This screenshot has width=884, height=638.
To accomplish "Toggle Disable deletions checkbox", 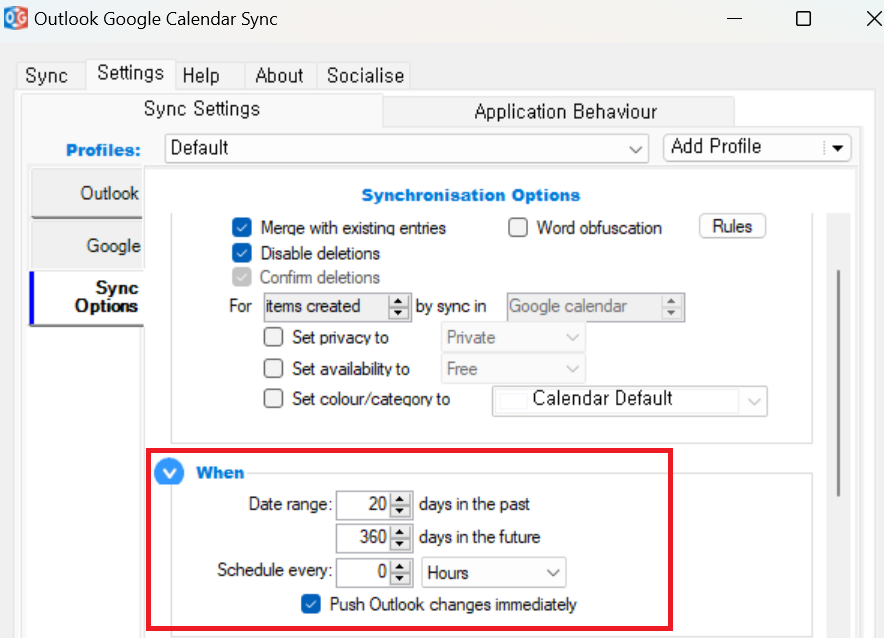I will pyautogui.click(x=242, y=253).
